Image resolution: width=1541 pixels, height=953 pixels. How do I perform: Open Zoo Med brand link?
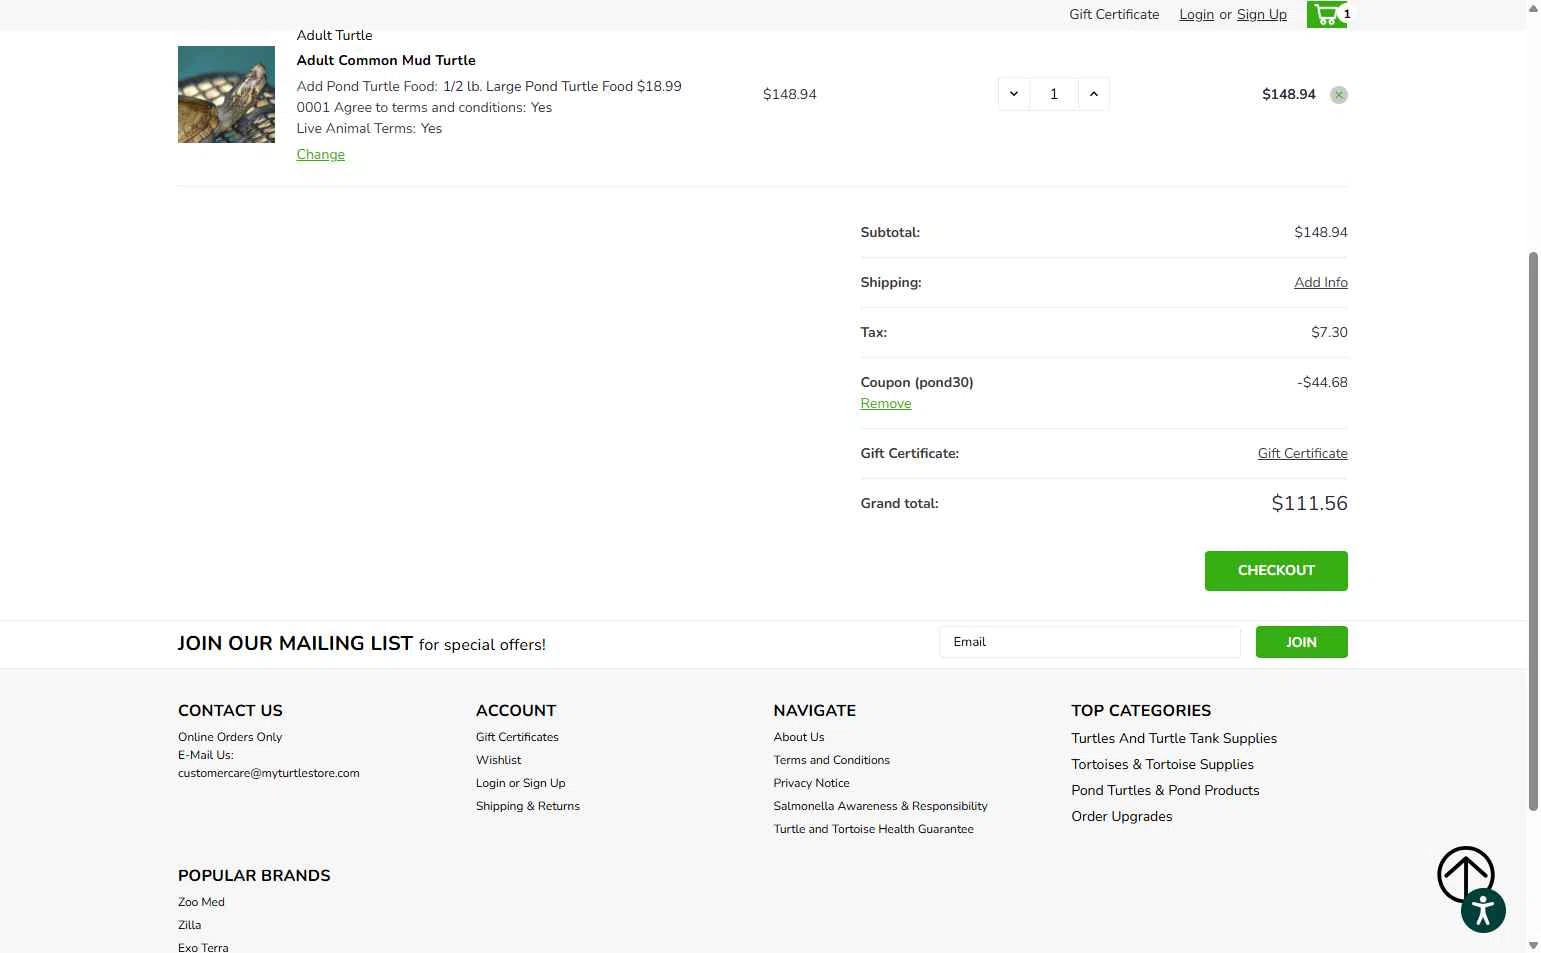[x=201, y=902]
